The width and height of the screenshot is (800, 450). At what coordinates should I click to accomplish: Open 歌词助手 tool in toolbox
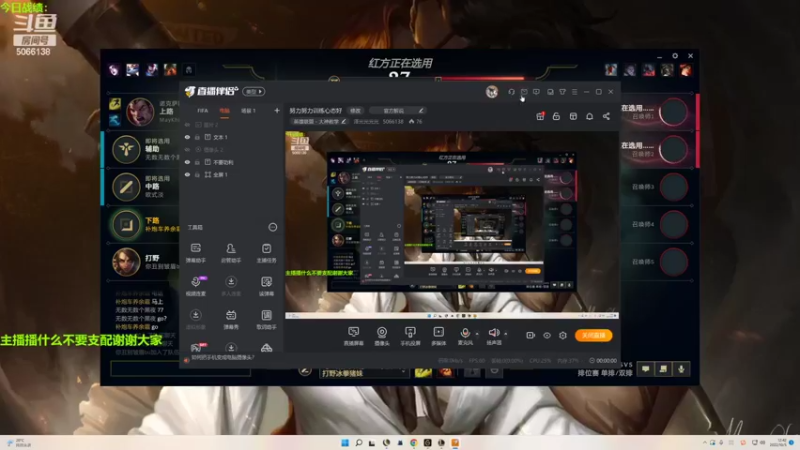pos(266,319)
